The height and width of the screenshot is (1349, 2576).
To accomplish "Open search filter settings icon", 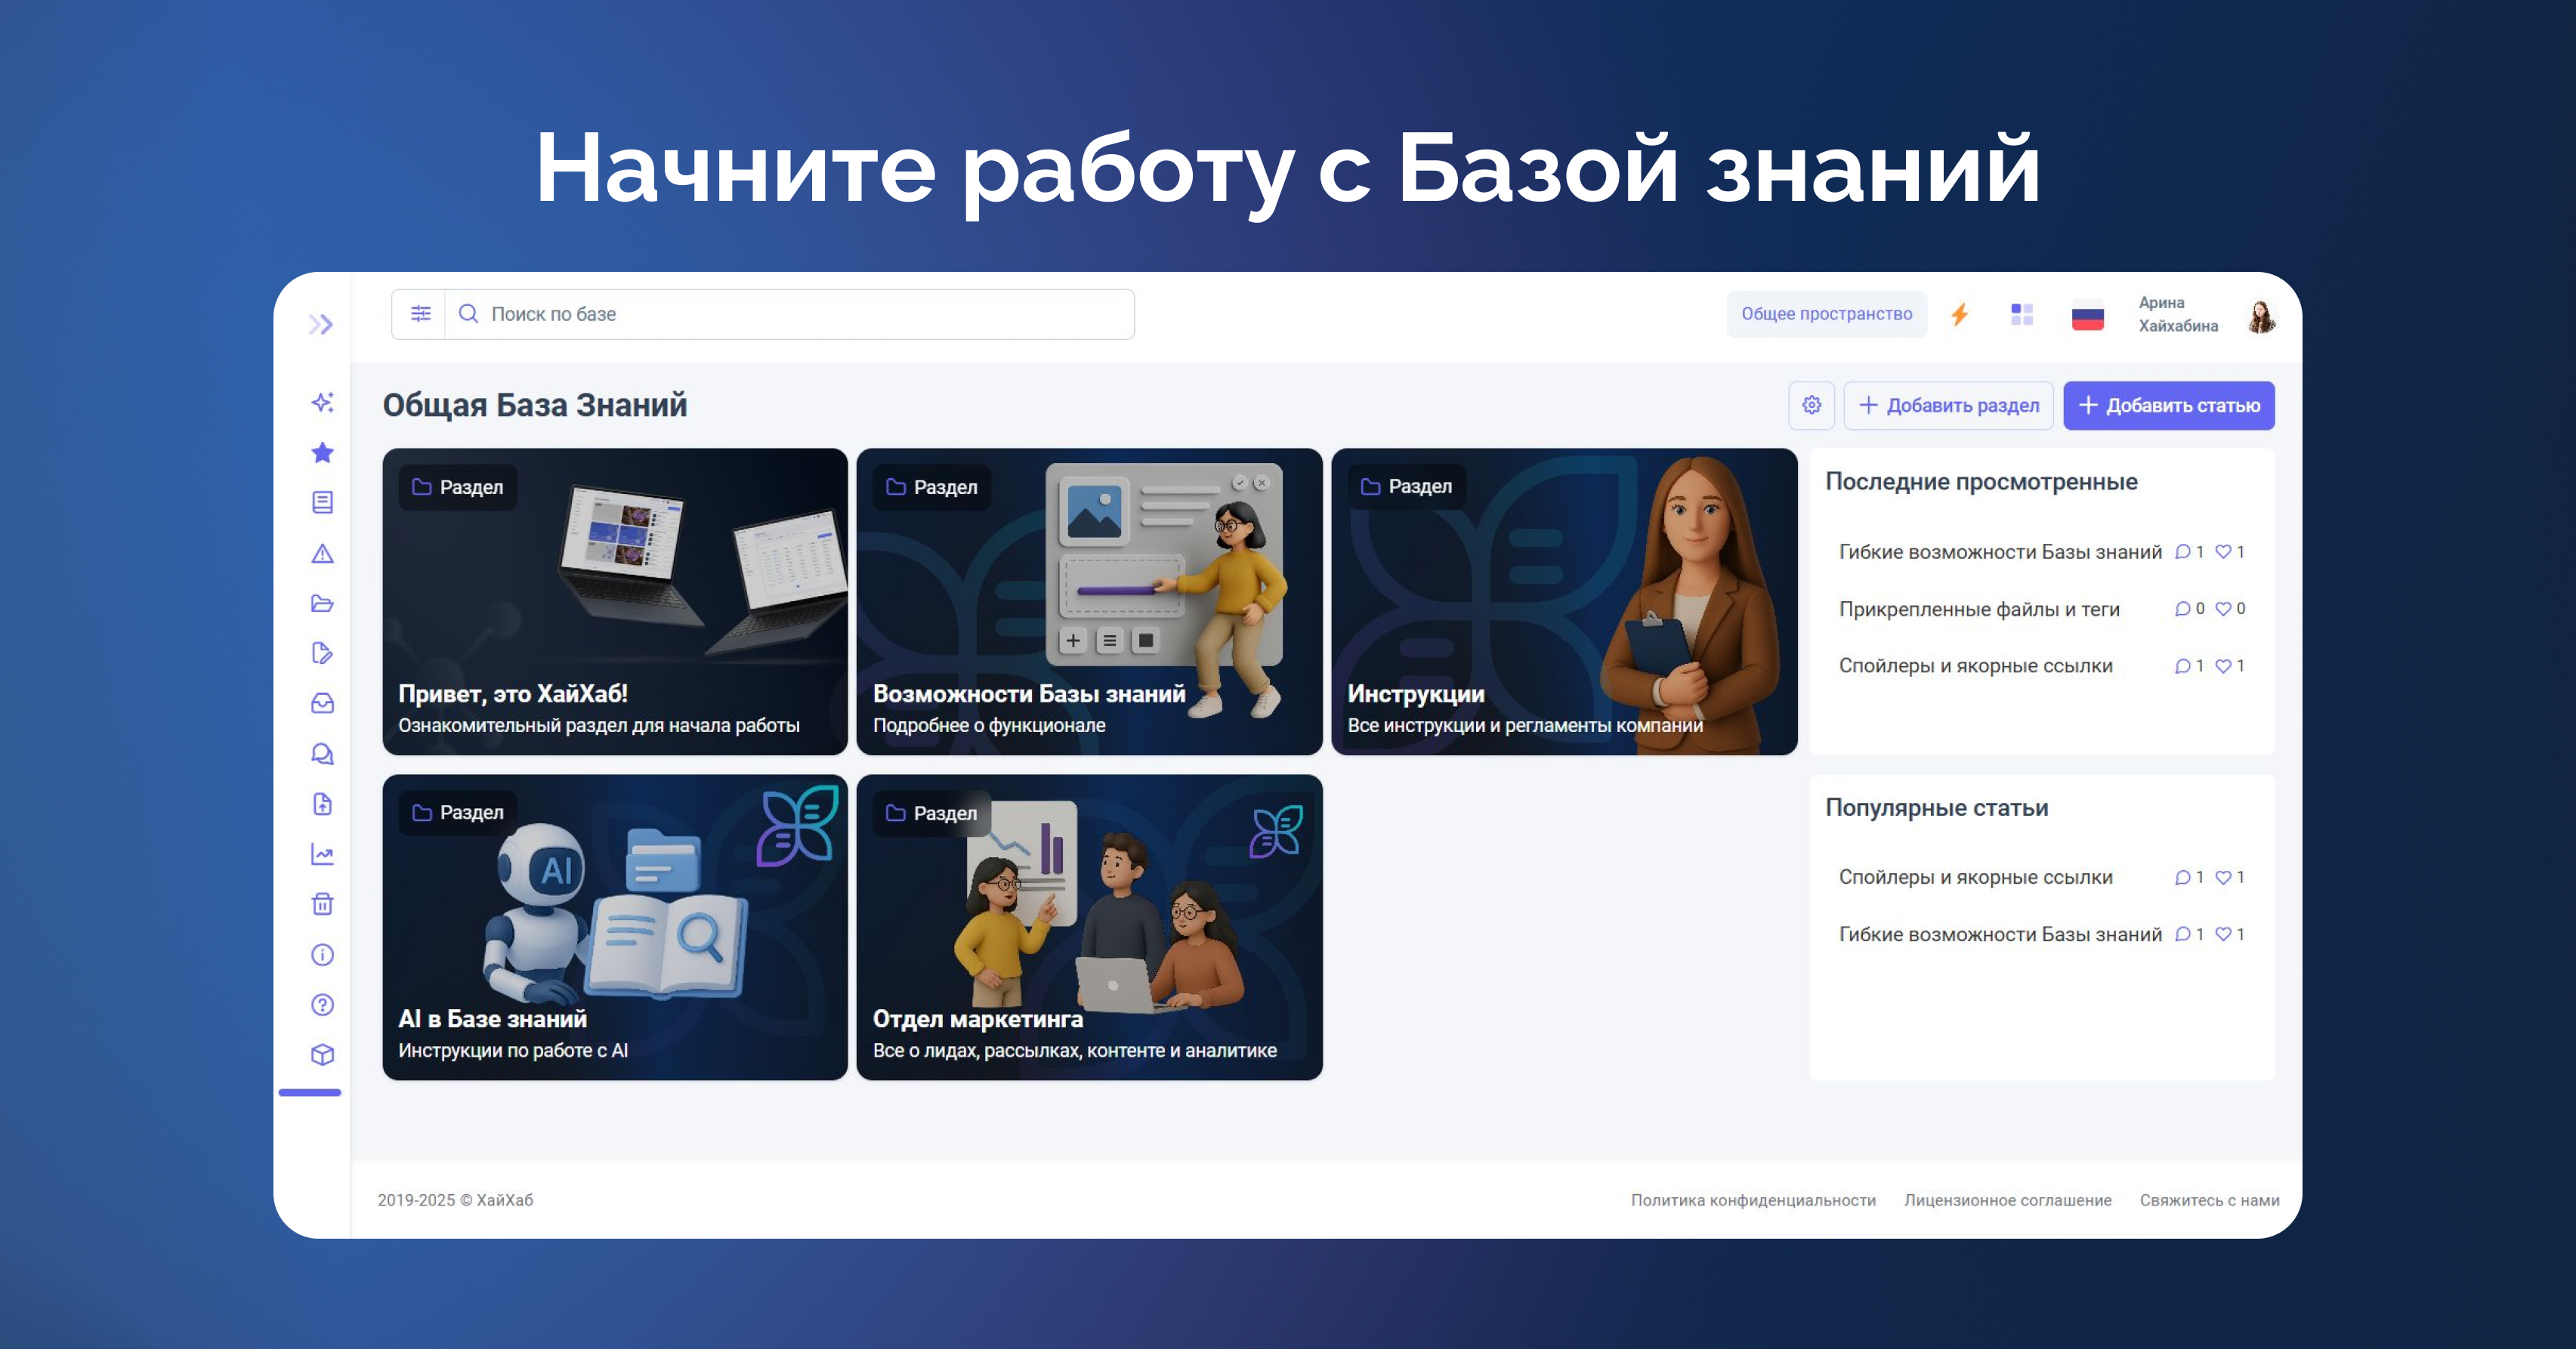I will pos(420,314).
